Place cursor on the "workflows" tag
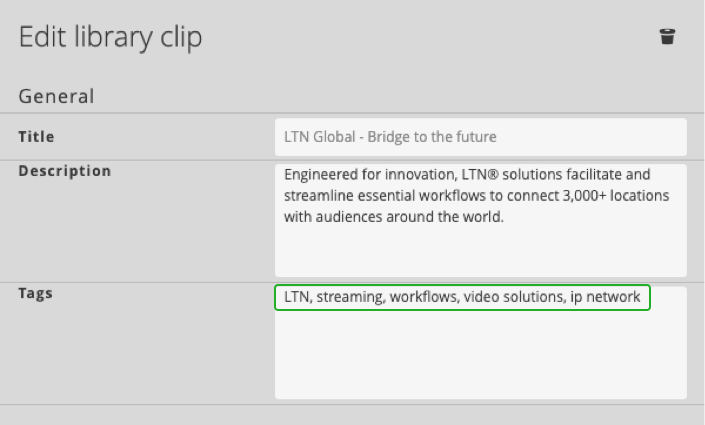This screenshot has height=425, width=705. click(422, 298)
